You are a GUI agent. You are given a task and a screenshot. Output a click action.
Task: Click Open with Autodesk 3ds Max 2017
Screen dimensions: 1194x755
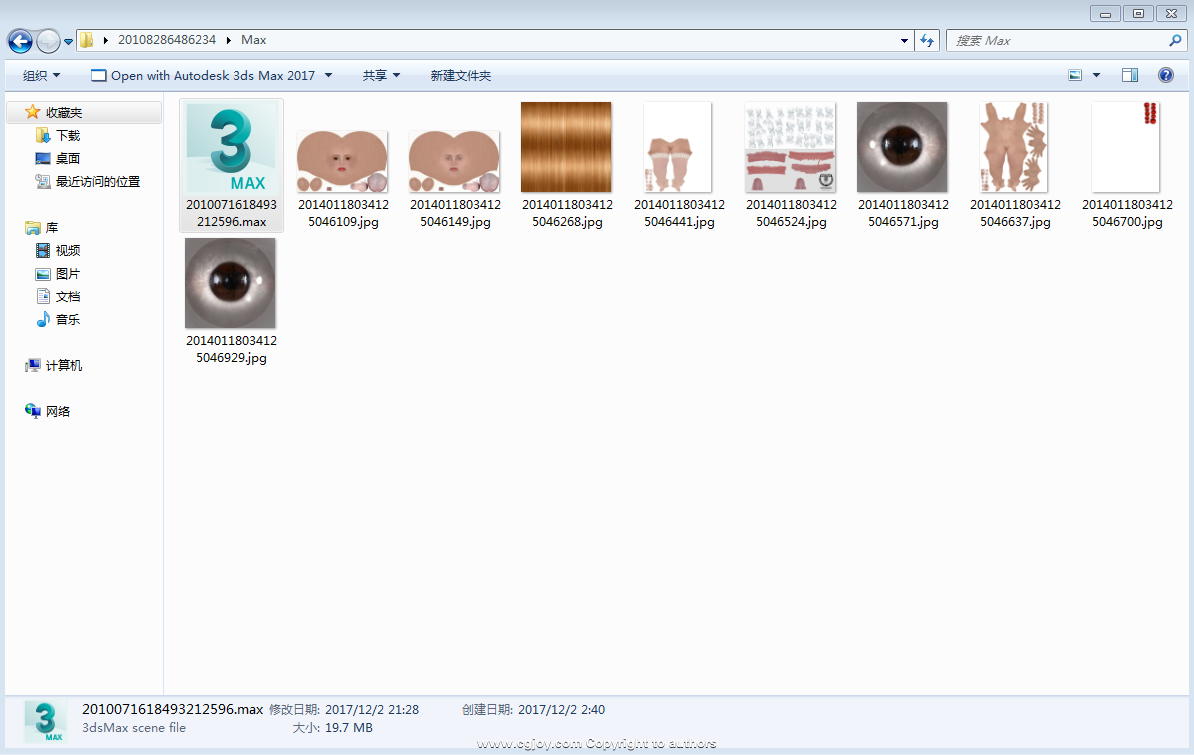point(204,75)
